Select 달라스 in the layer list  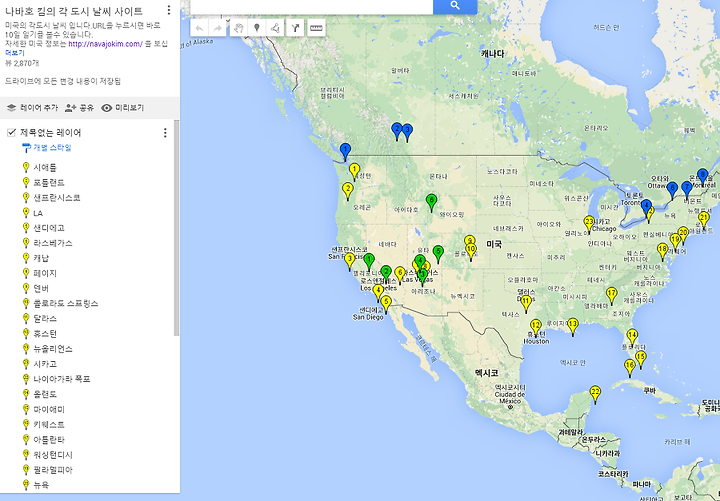45,319
